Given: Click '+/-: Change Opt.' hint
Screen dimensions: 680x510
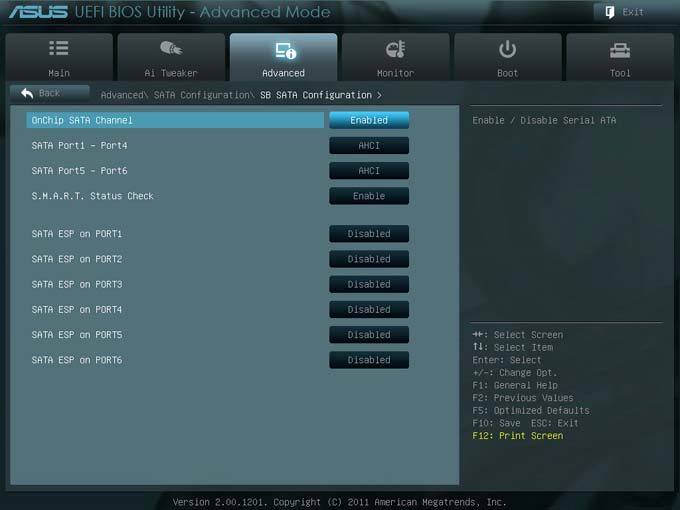Looking at the screenshot, I should click(x=515, y=373).
